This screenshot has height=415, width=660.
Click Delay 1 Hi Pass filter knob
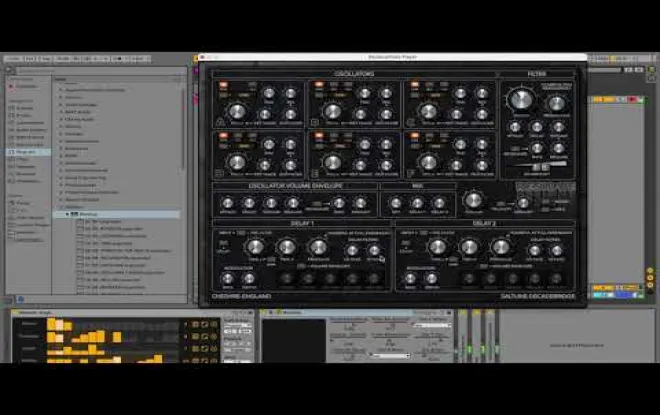click(x=374, y=251)
